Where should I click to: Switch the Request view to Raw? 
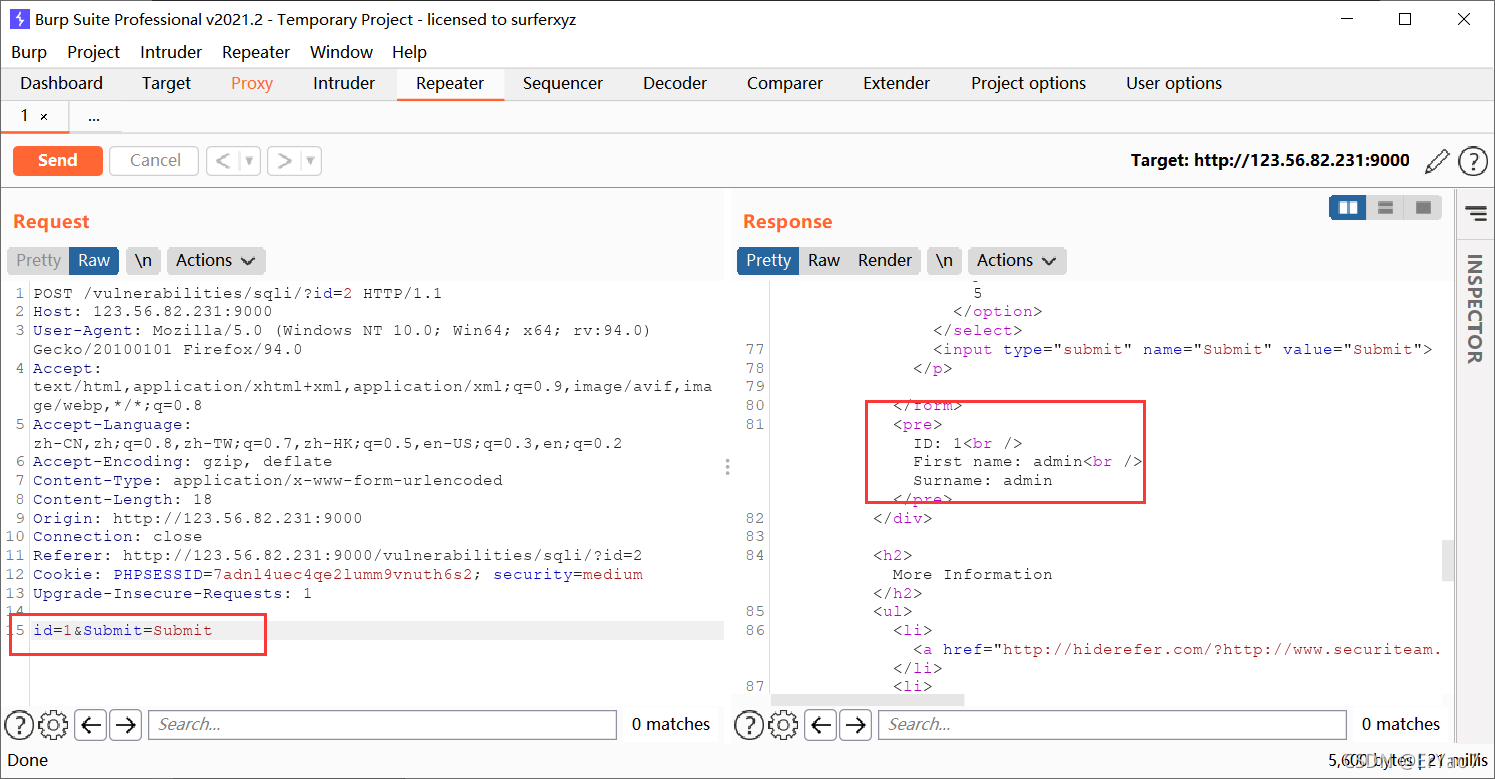point(94,260)
